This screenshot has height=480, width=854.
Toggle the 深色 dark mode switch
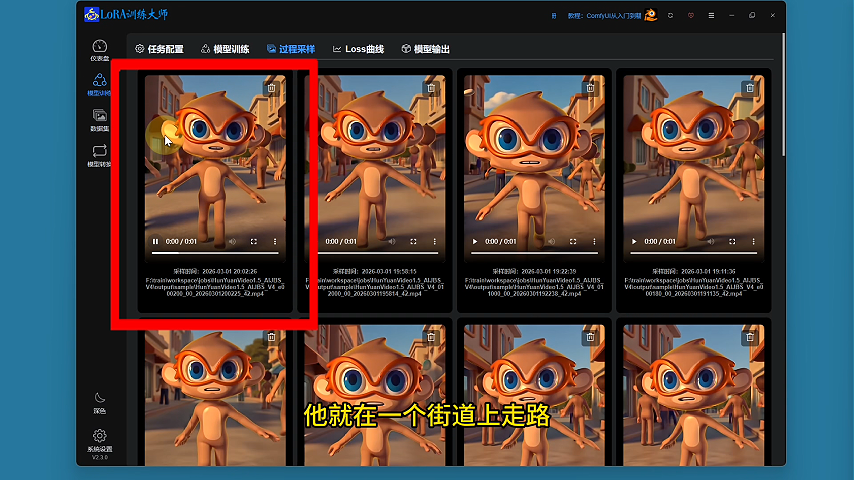(100, 403)
